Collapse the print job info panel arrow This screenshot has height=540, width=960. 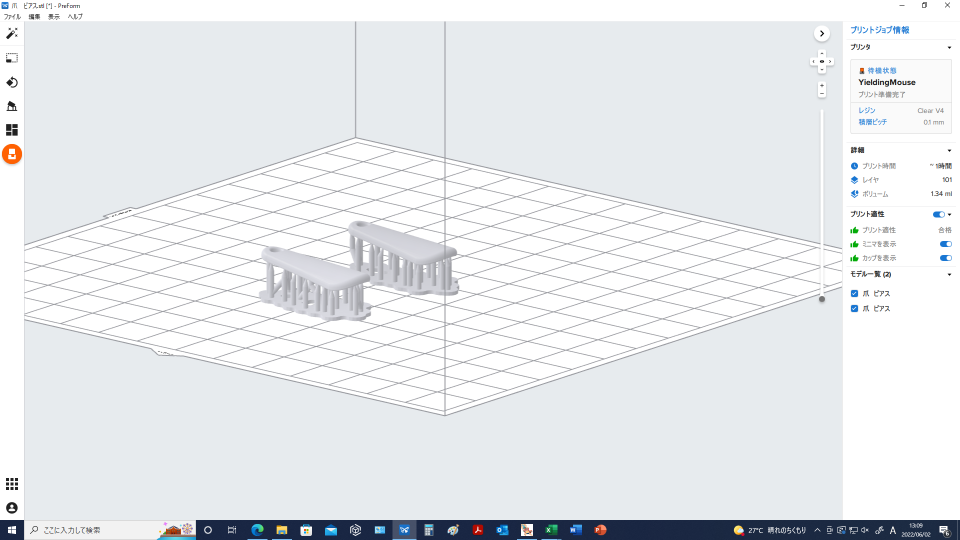coord(822,33)
